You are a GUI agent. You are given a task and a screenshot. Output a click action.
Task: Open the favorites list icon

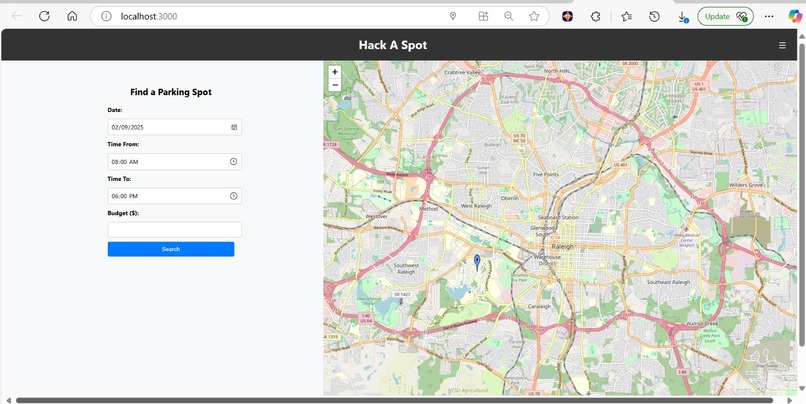[626, 16]
